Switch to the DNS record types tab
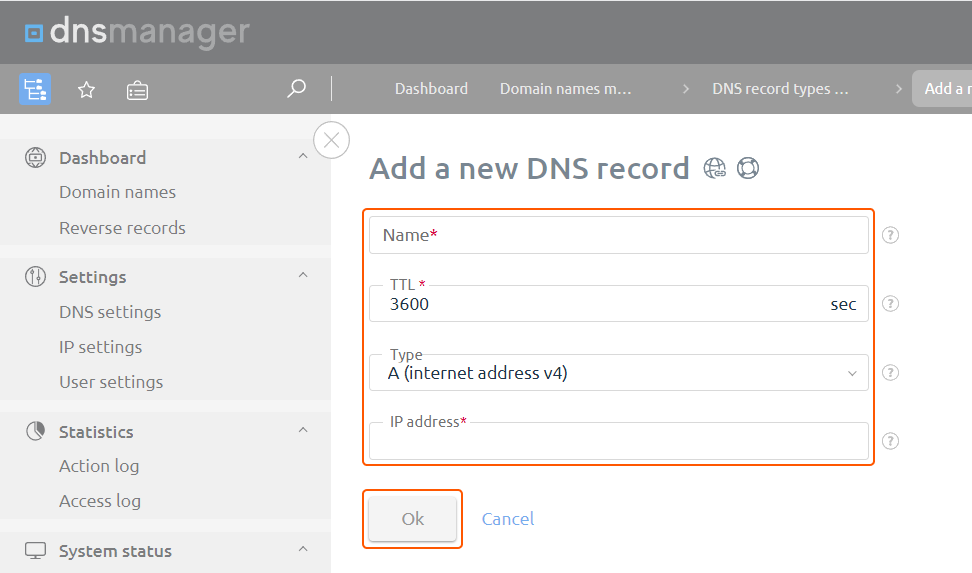 (780, 89)
